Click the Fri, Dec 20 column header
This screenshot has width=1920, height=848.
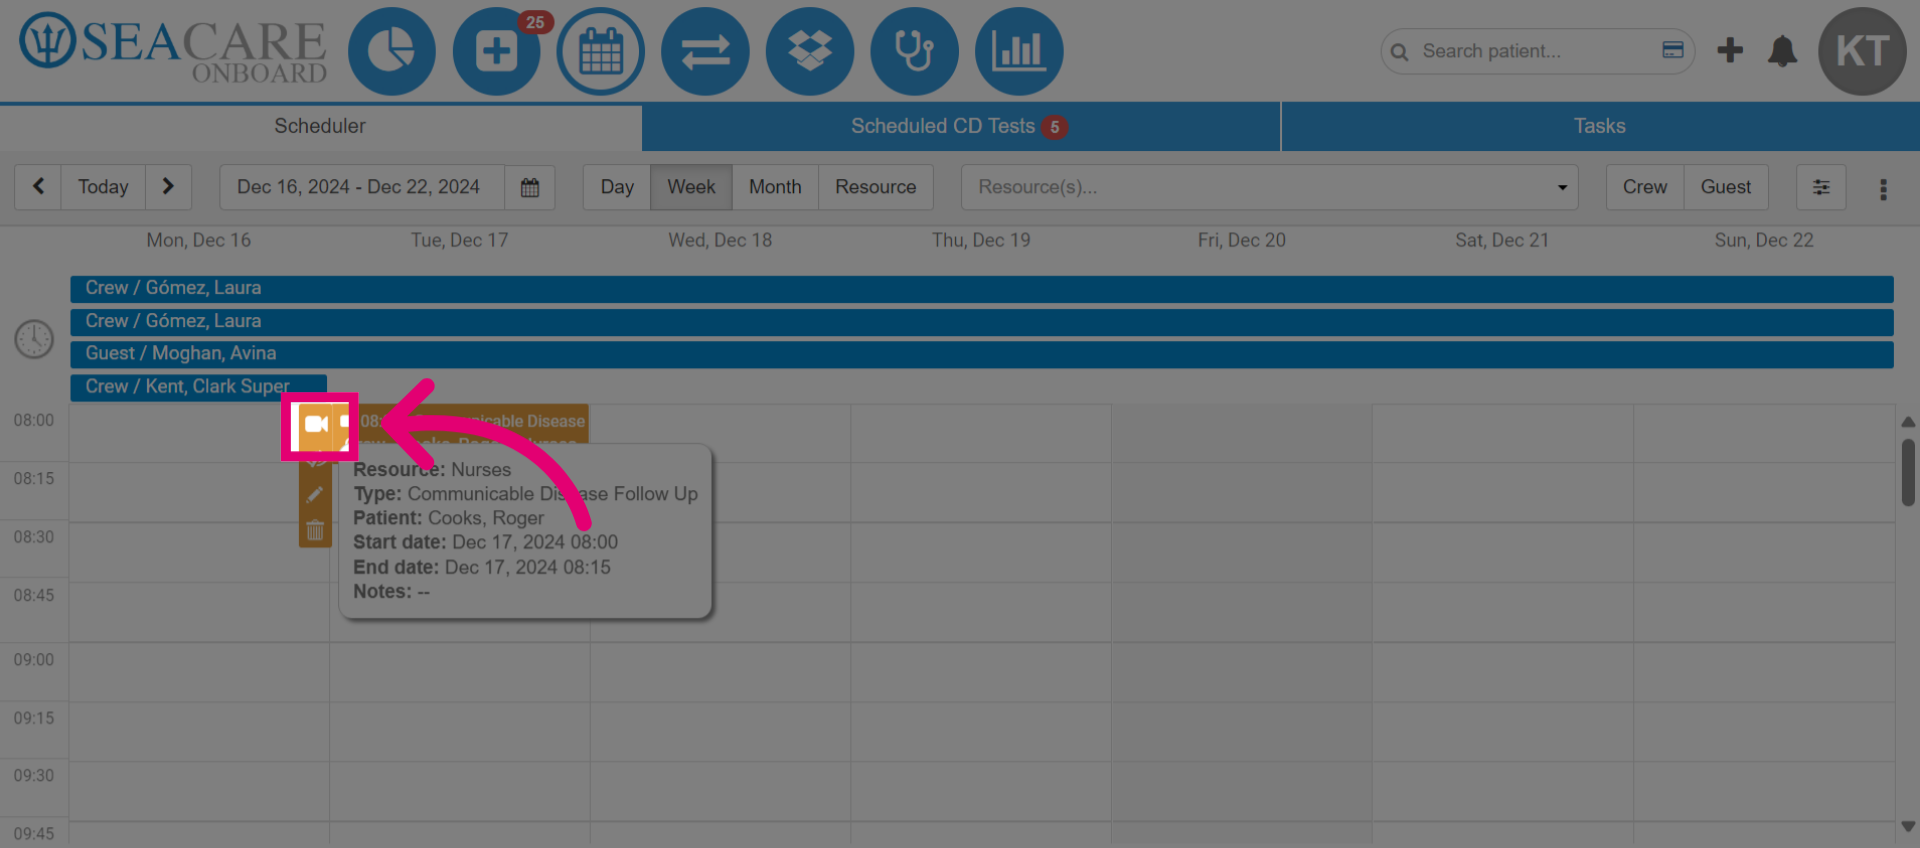click(x=1242, y=240)
